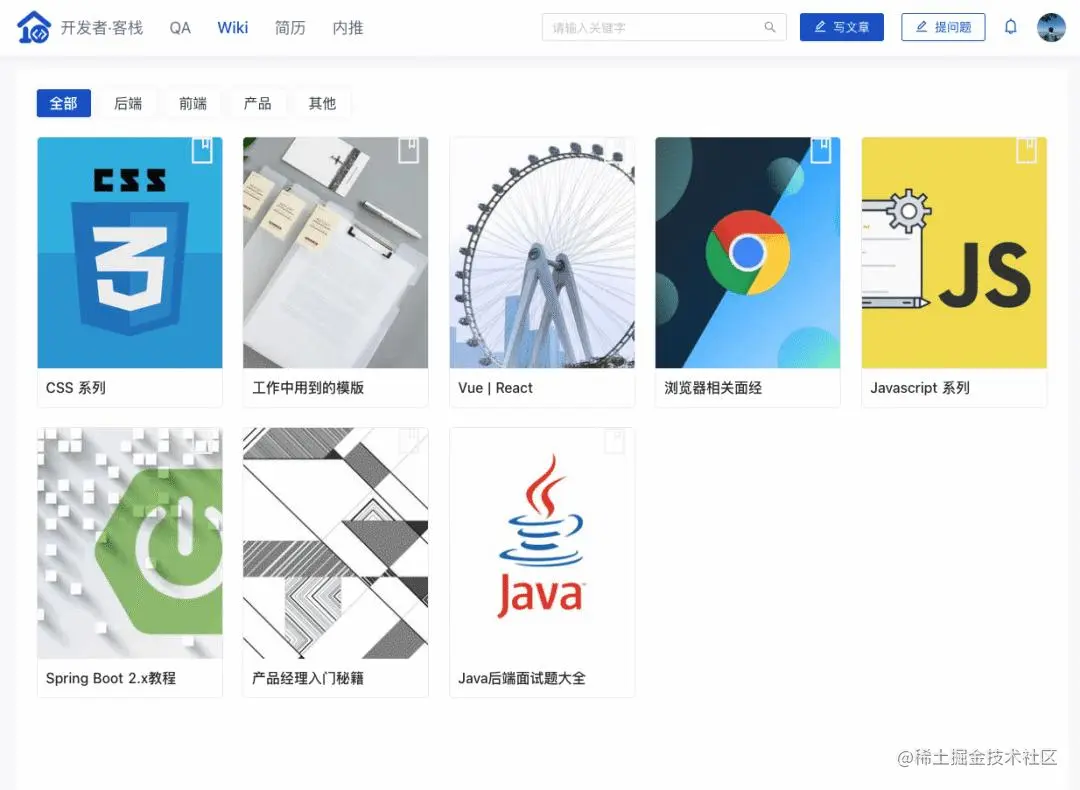Open the 内推 nav item

pos(348,28)
